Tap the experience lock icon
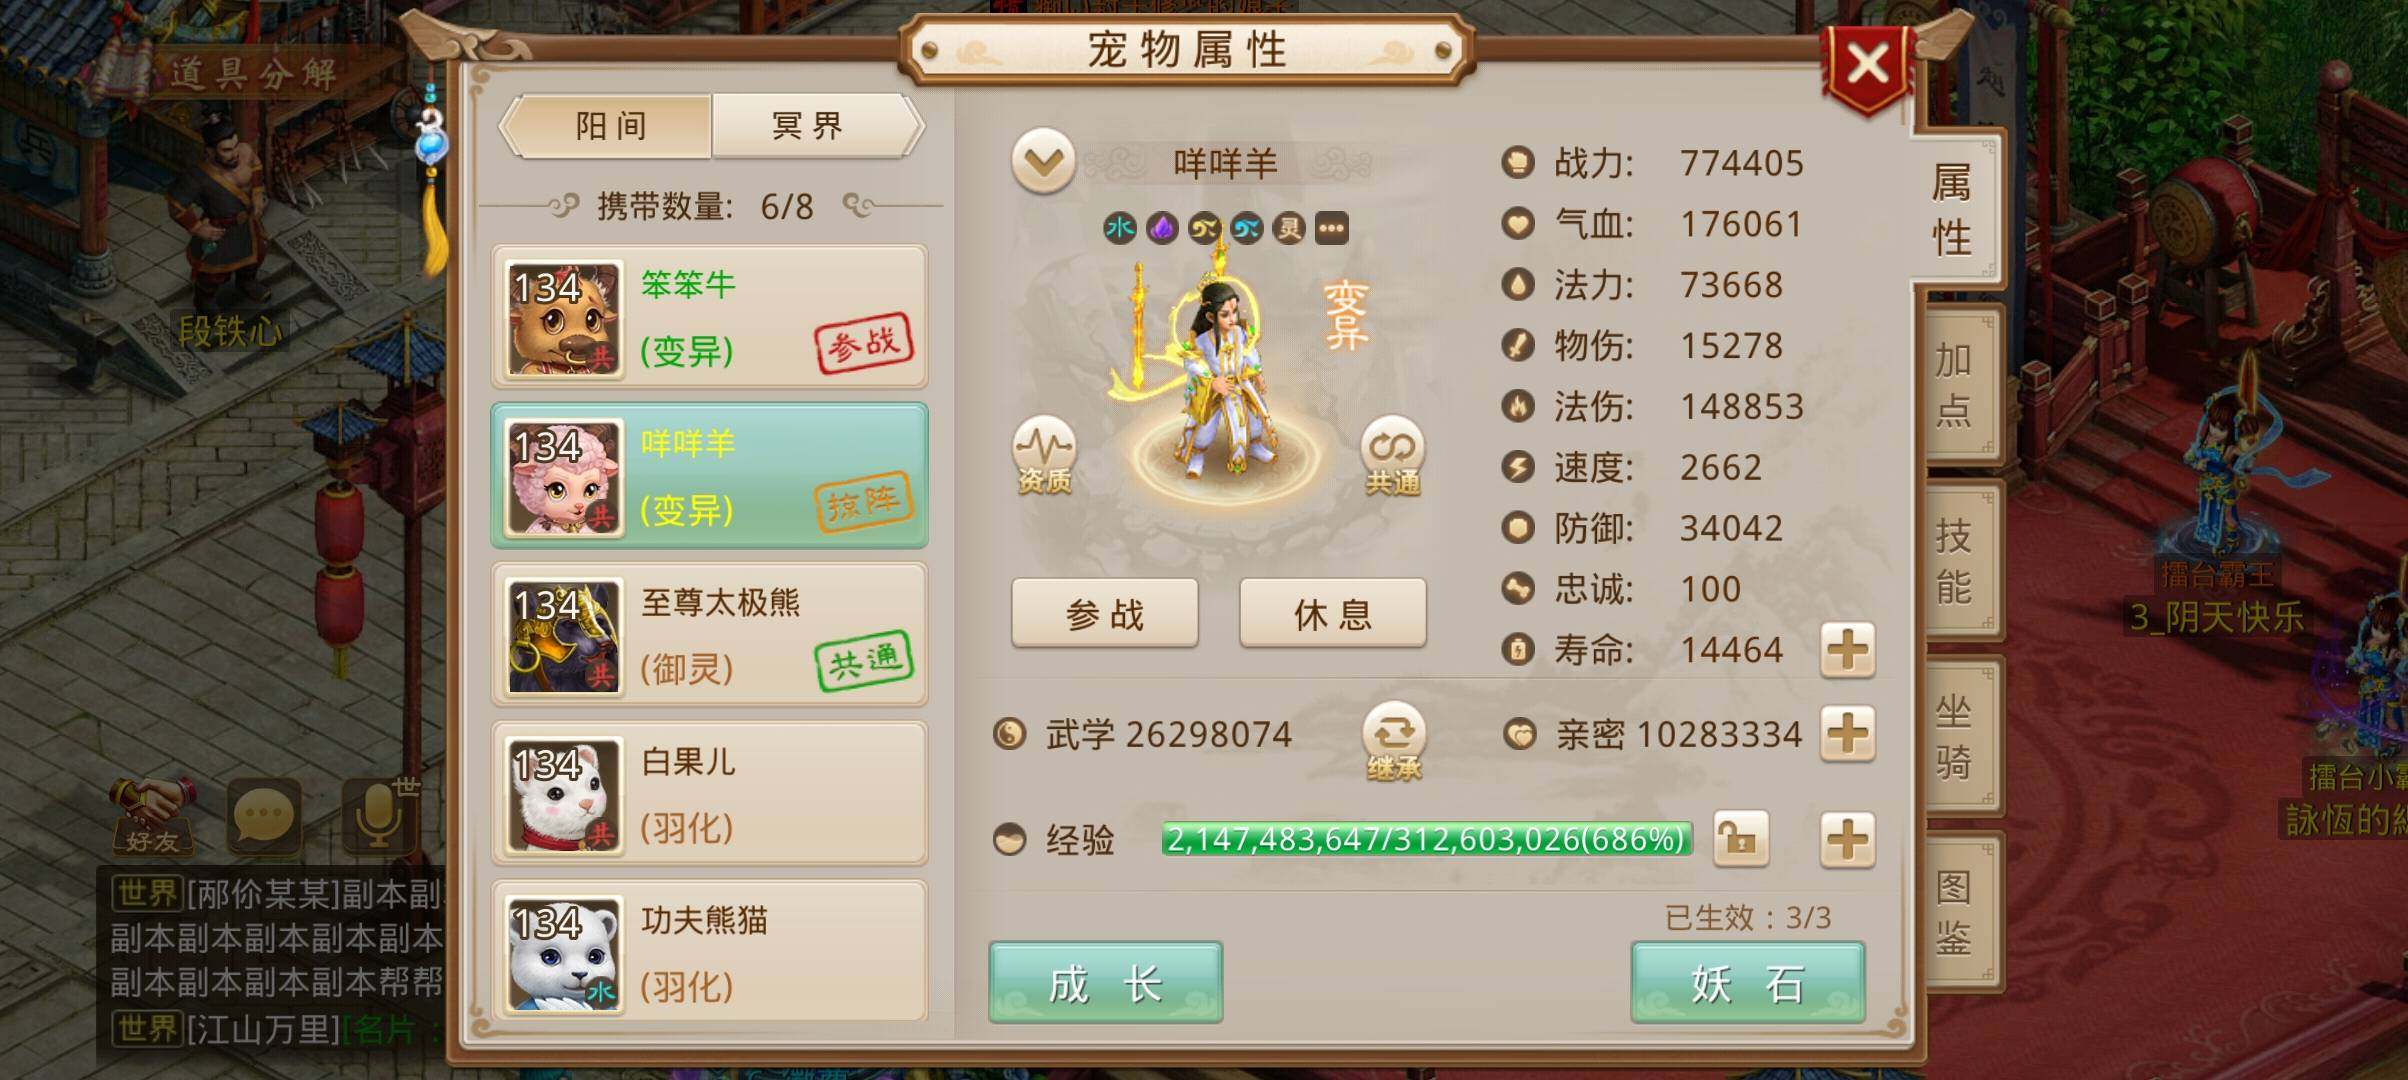The height and width of the screenshot is (1080, 2408). coord(1741,838)
